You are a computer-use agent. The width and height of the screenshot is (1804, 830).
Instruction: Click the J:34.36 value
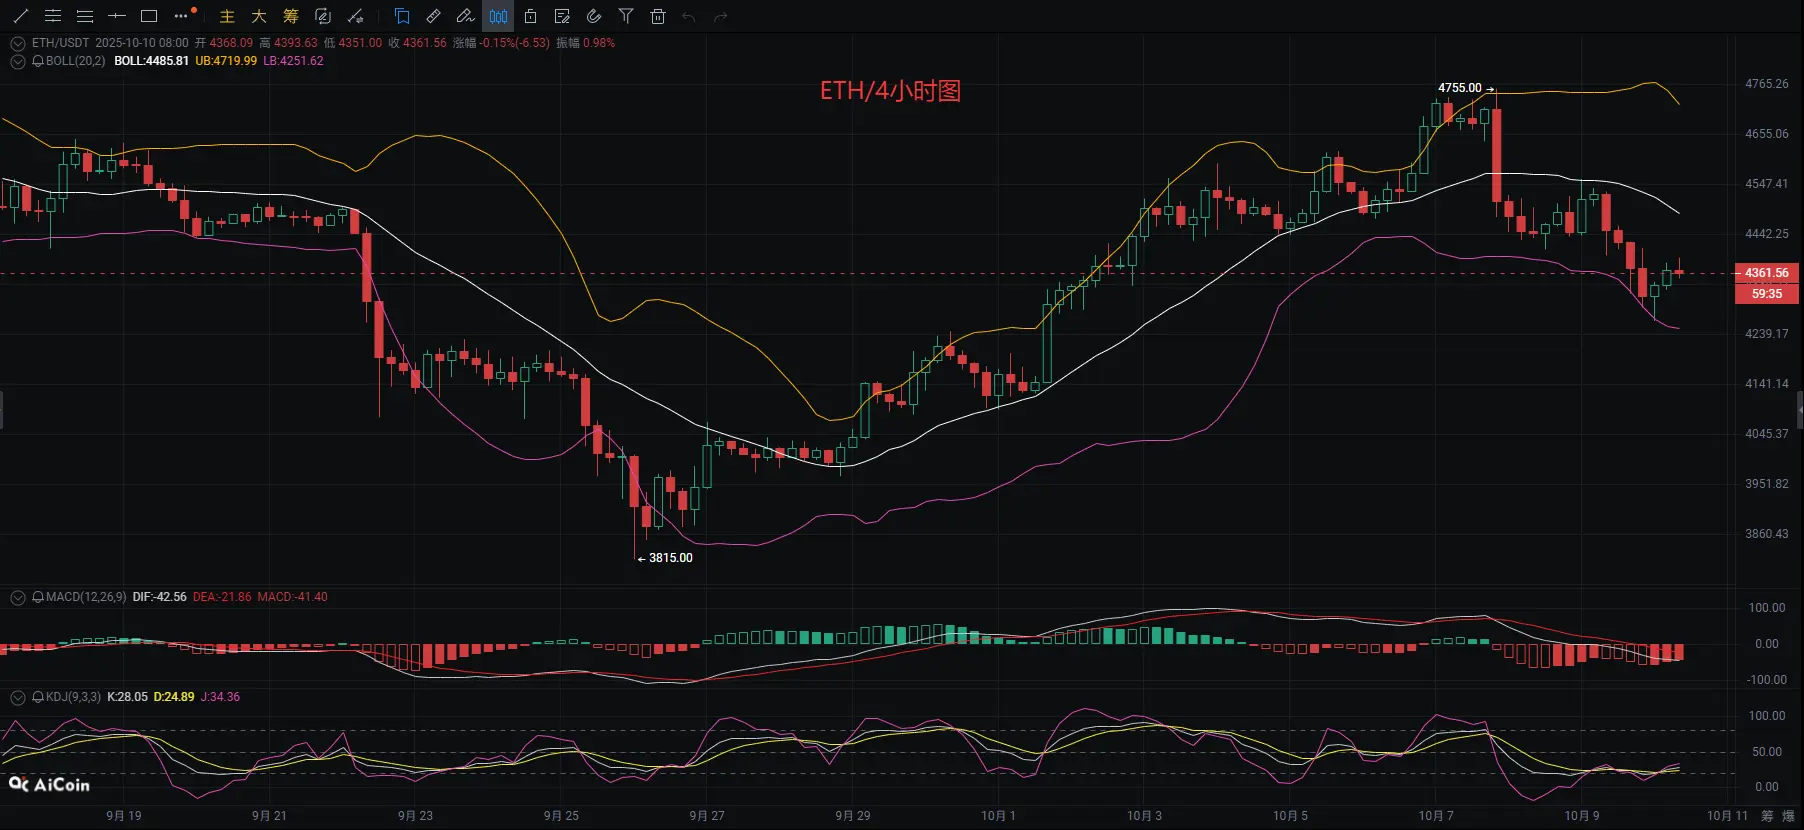click(220, 697)
